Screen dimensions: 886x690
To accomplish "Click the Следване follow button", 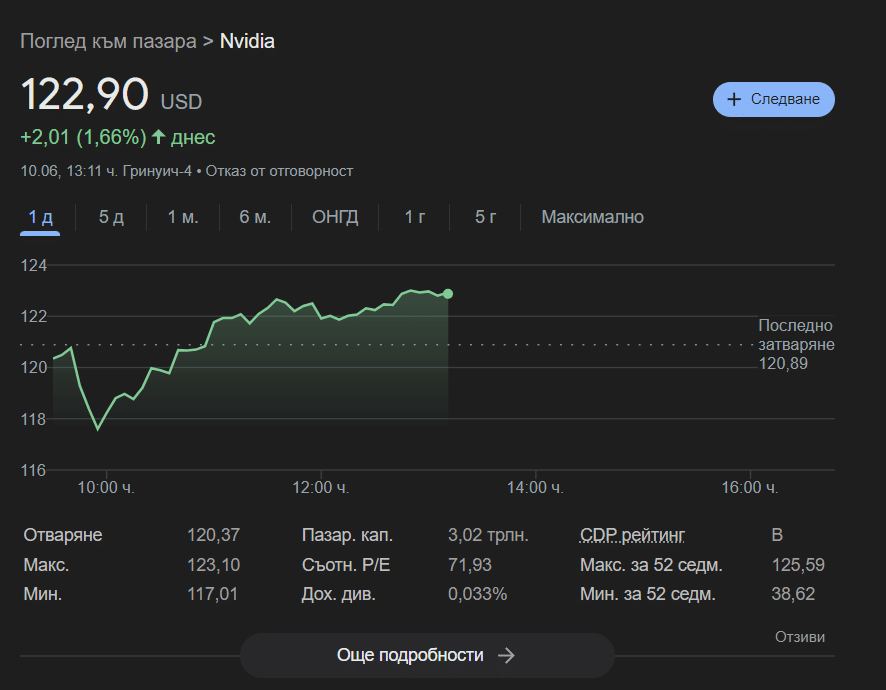I will 774,99.
